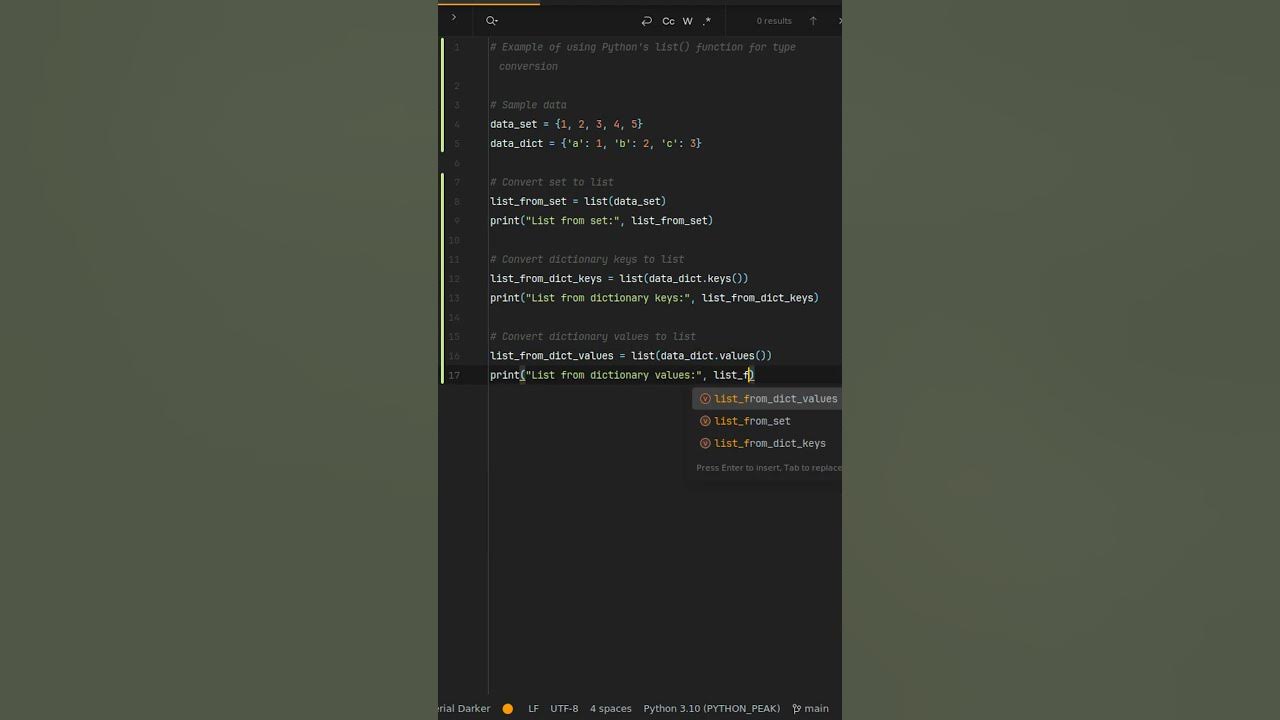1280x720 pixels.
Task: Toggle Match Case (Cc) search option
Action: 668,21
